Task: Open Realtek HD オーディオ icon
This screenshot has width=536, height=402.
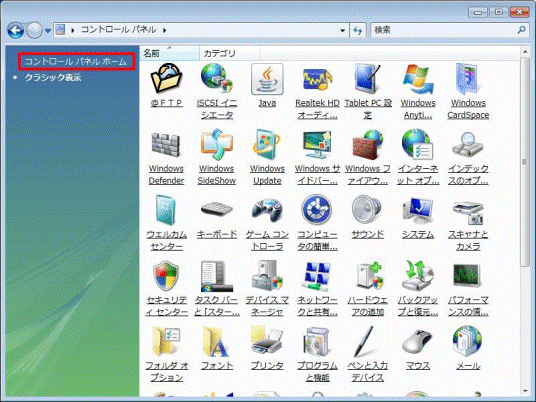Action: [317, 79]
